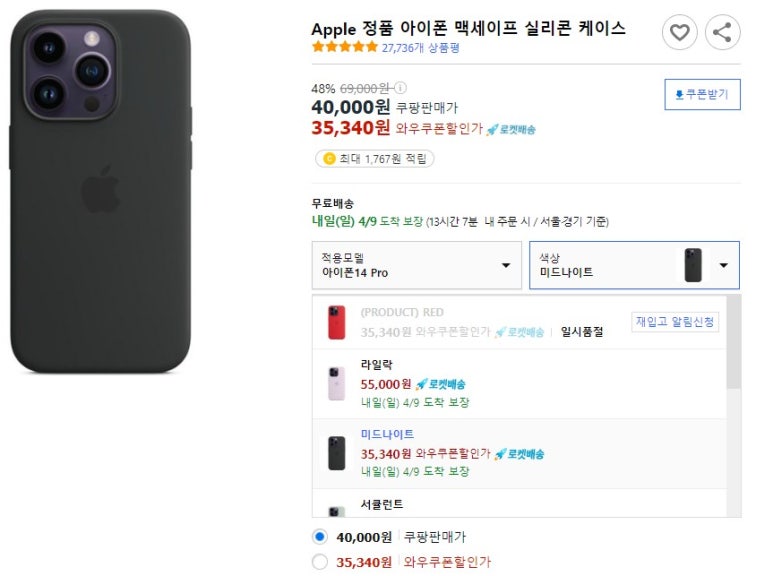Select the 40,000원 쿠팡판매가 radio option
773x576 pixels.
point(319,537)
